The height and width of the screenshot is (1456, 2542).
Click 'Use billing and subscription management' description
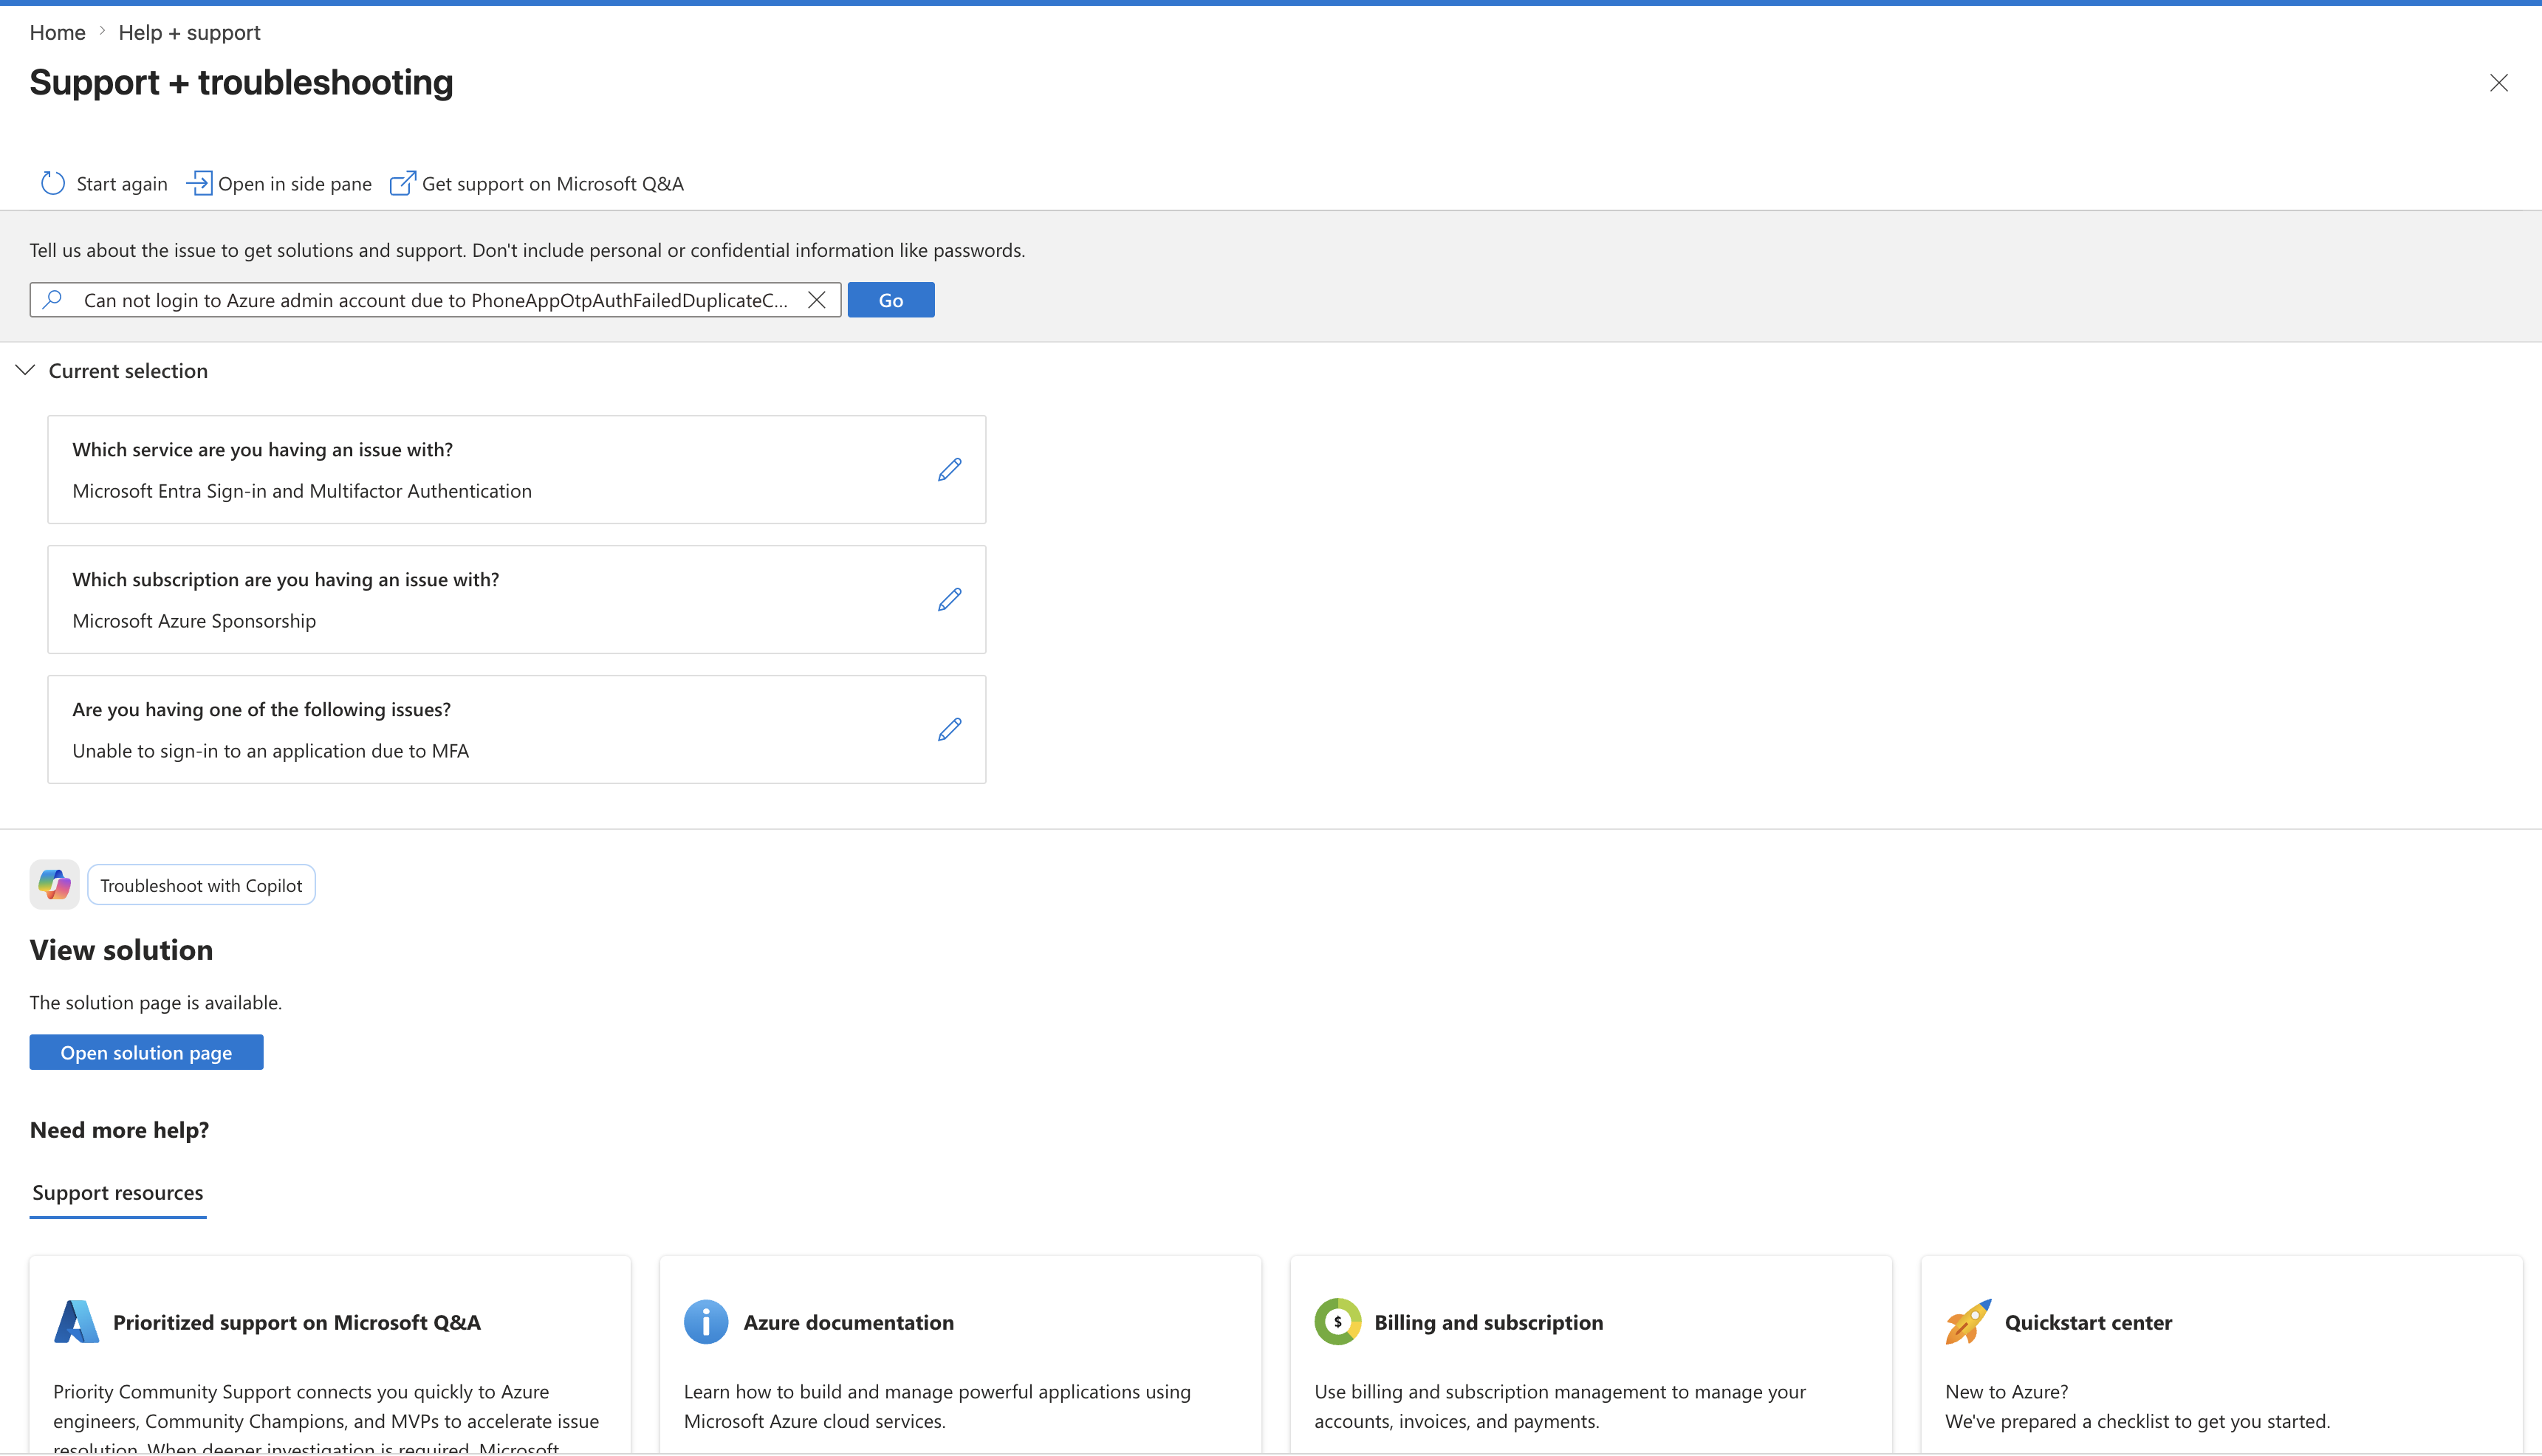[1560, 1406]
